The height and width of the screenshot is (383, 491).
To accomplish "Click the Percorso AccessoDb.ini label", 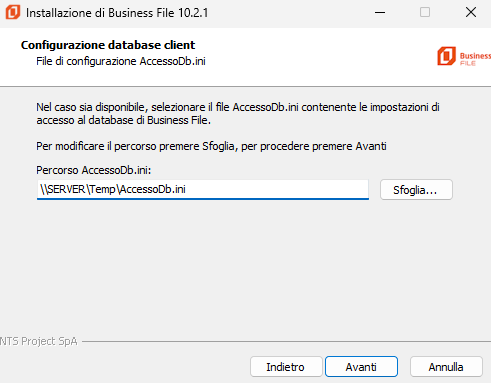I will (94, 170).
